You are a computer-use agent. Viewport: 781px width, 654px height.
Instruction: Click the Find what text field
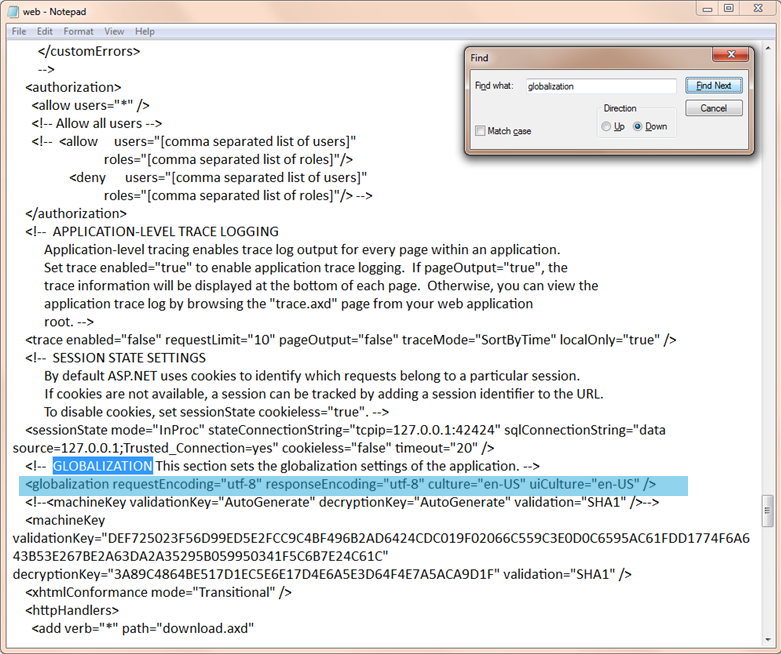[600, 86]
